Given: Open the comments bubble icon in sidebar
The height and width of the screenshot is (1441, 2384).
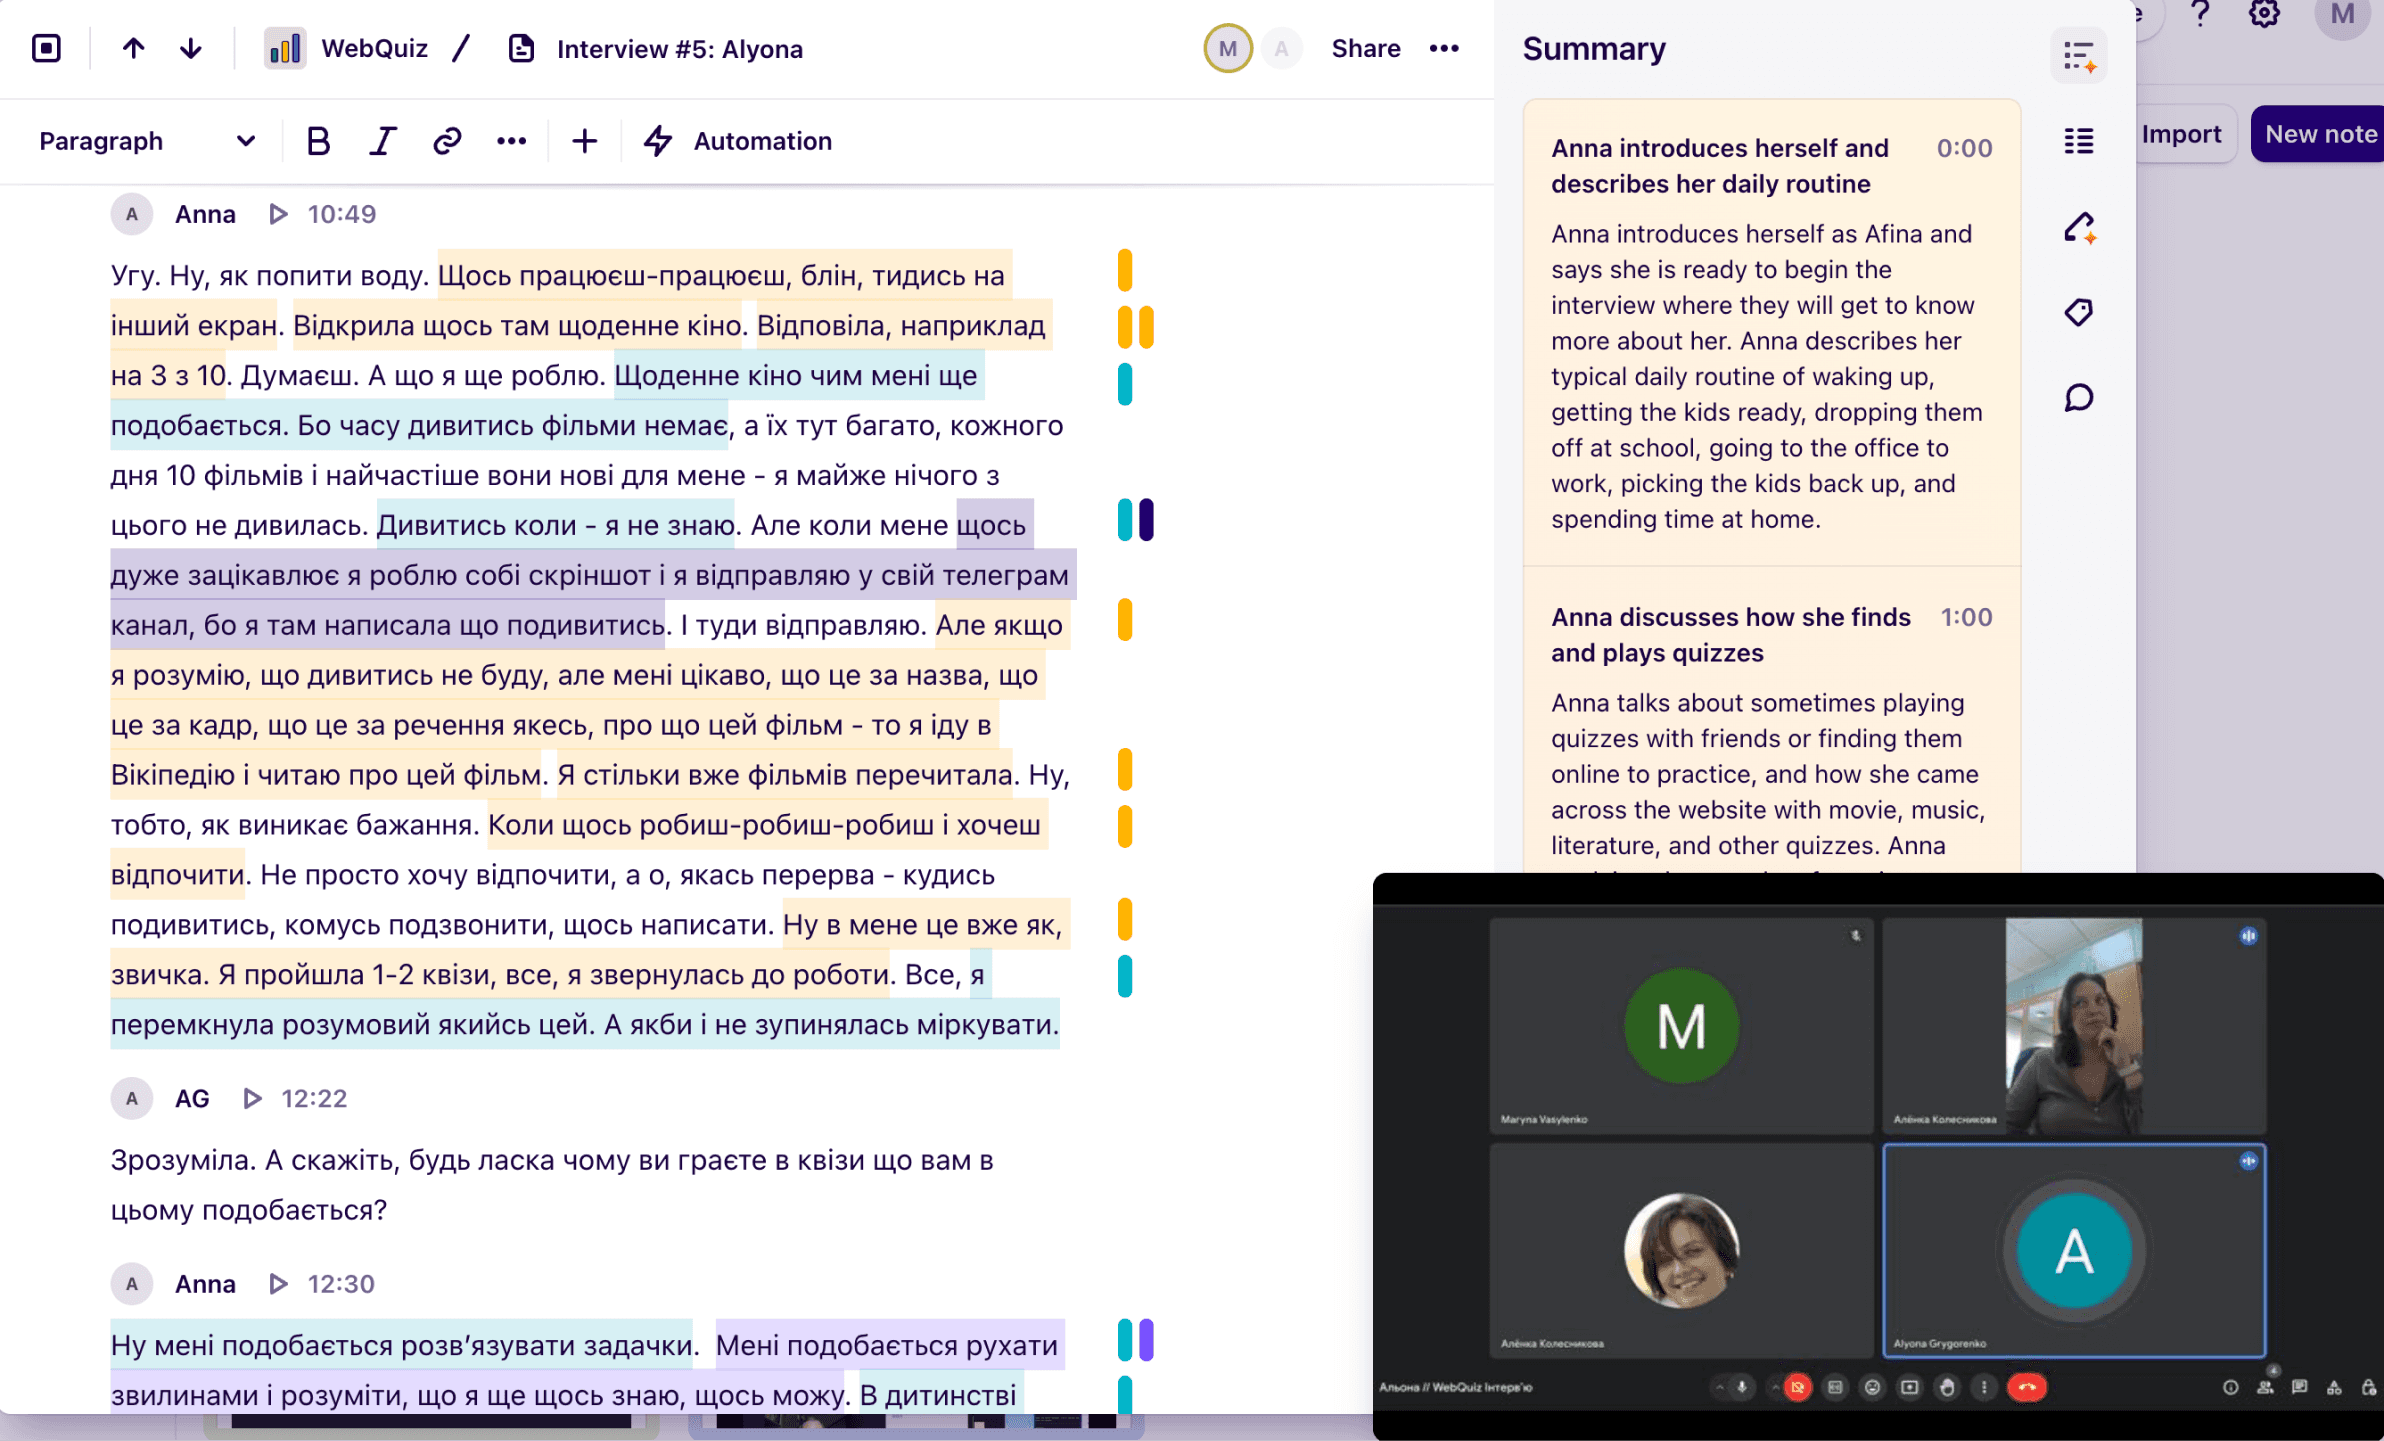Looking at the screenshot, I should (x=2079, y=398).
